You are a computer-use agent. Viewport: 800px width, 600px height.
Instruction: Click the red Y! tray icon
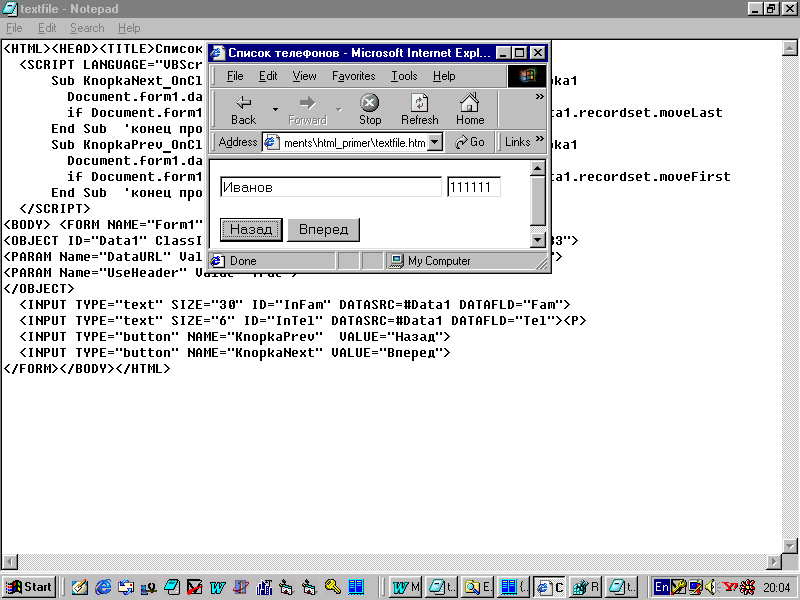pos(730,587)
